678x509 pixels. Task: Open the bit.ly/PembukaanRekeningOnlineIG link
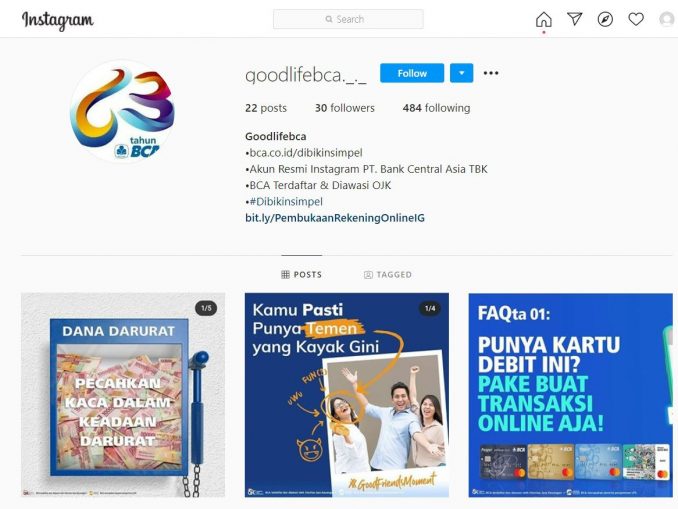[x=335, y=218]
